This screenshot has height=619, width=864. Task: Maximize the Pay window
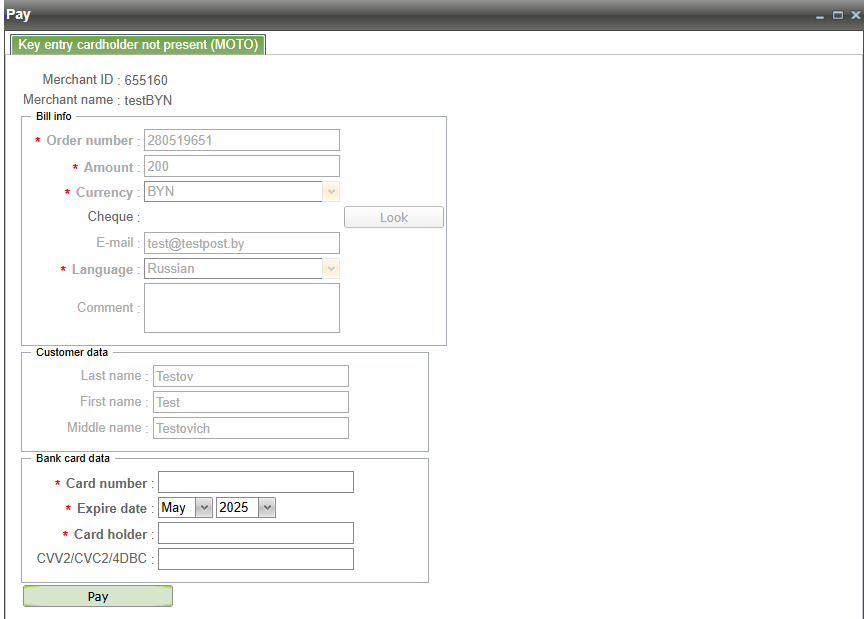pos(837,15)
